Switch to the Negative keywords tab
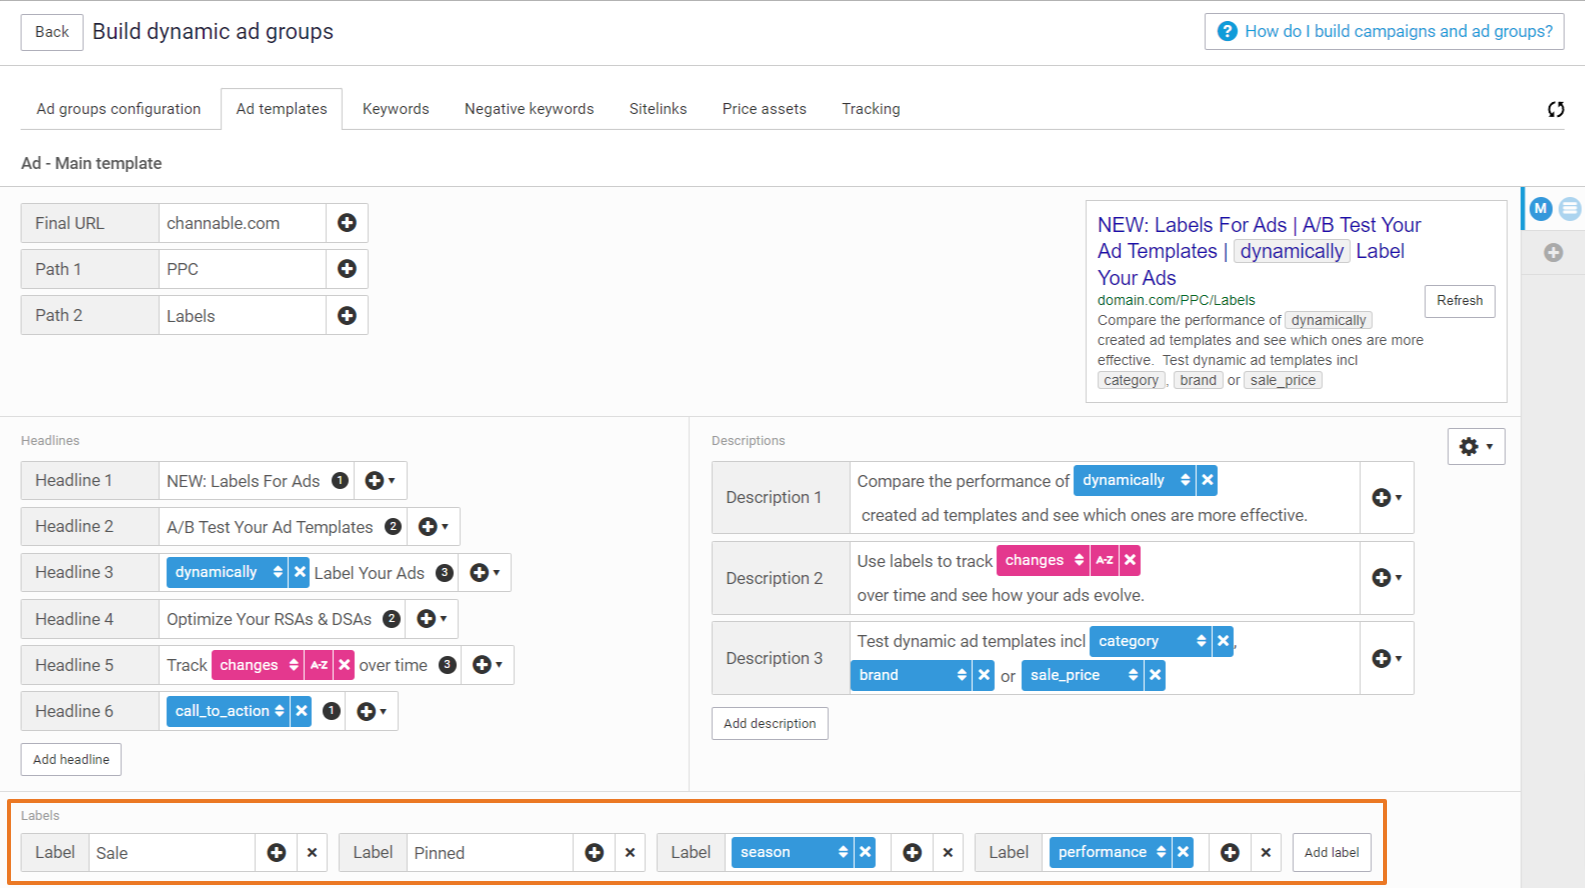 (x=529, y=109)
